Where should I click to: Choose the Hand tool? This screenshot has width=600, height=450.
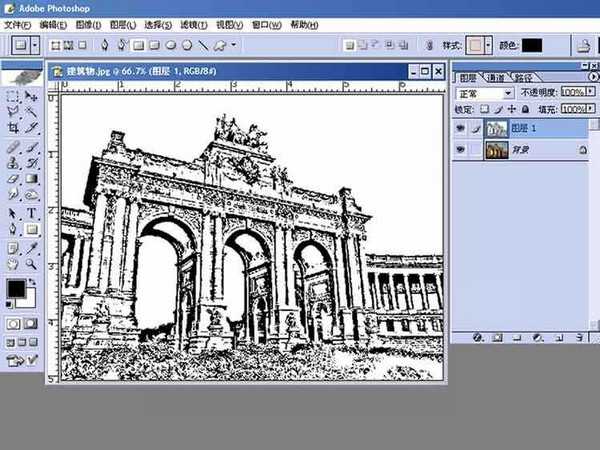[x=13, y=264]
